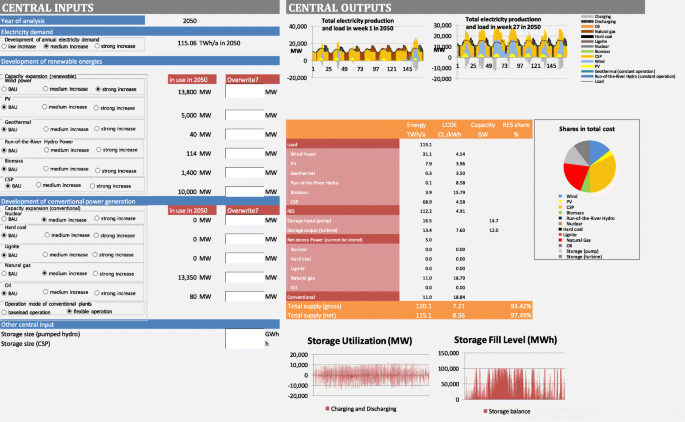Set PV expansion to medium increase
The height and width of the screenshot is (422, 685).
coord(45,107)
